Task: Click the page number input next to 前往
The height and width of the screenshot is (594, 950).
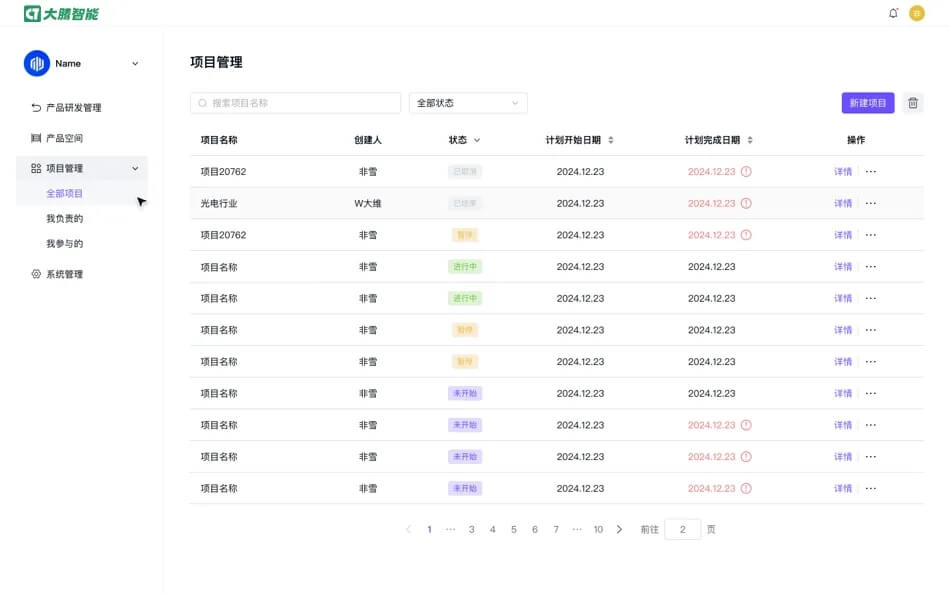Action: click(x=682, y=528)
